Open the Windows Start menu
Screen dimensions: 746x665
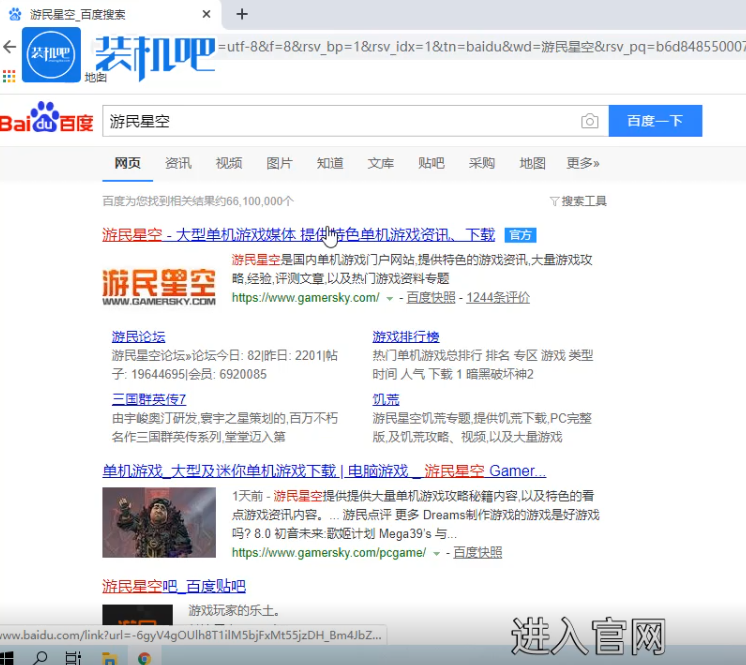[6, 658]
